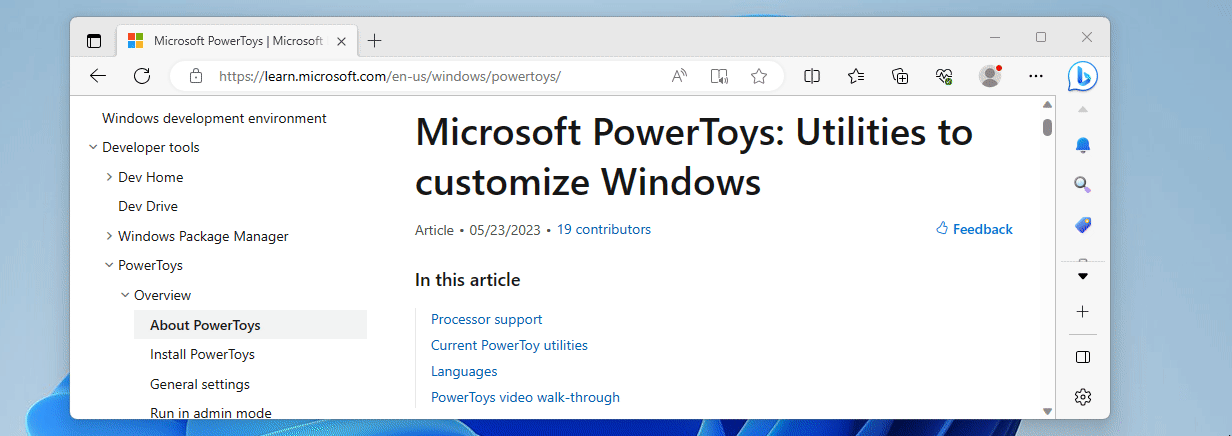Open the Collections toolbar icon

pyautogui.click(x=900, y=76)
